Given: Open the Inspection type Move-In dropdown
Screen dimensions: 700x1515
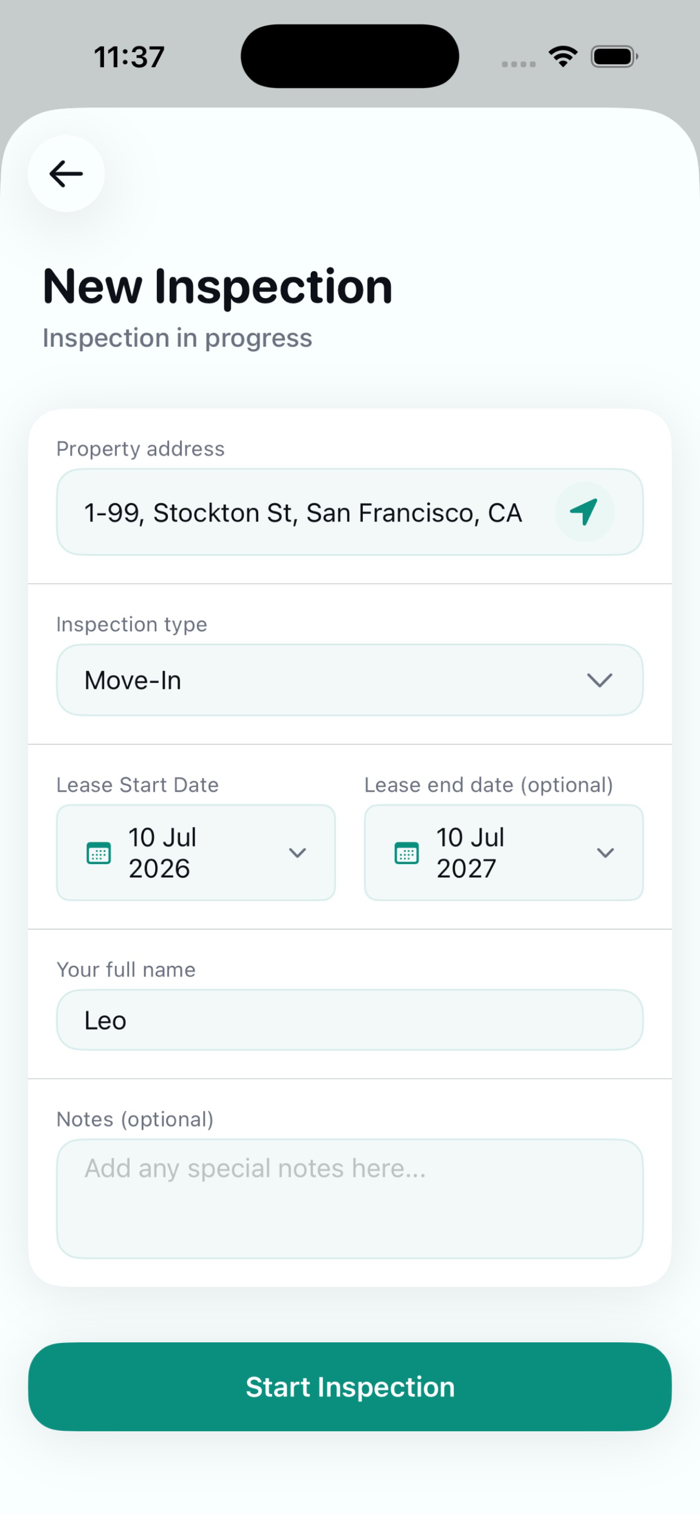Looking at the screenshot, I should (x=350, y=680).
